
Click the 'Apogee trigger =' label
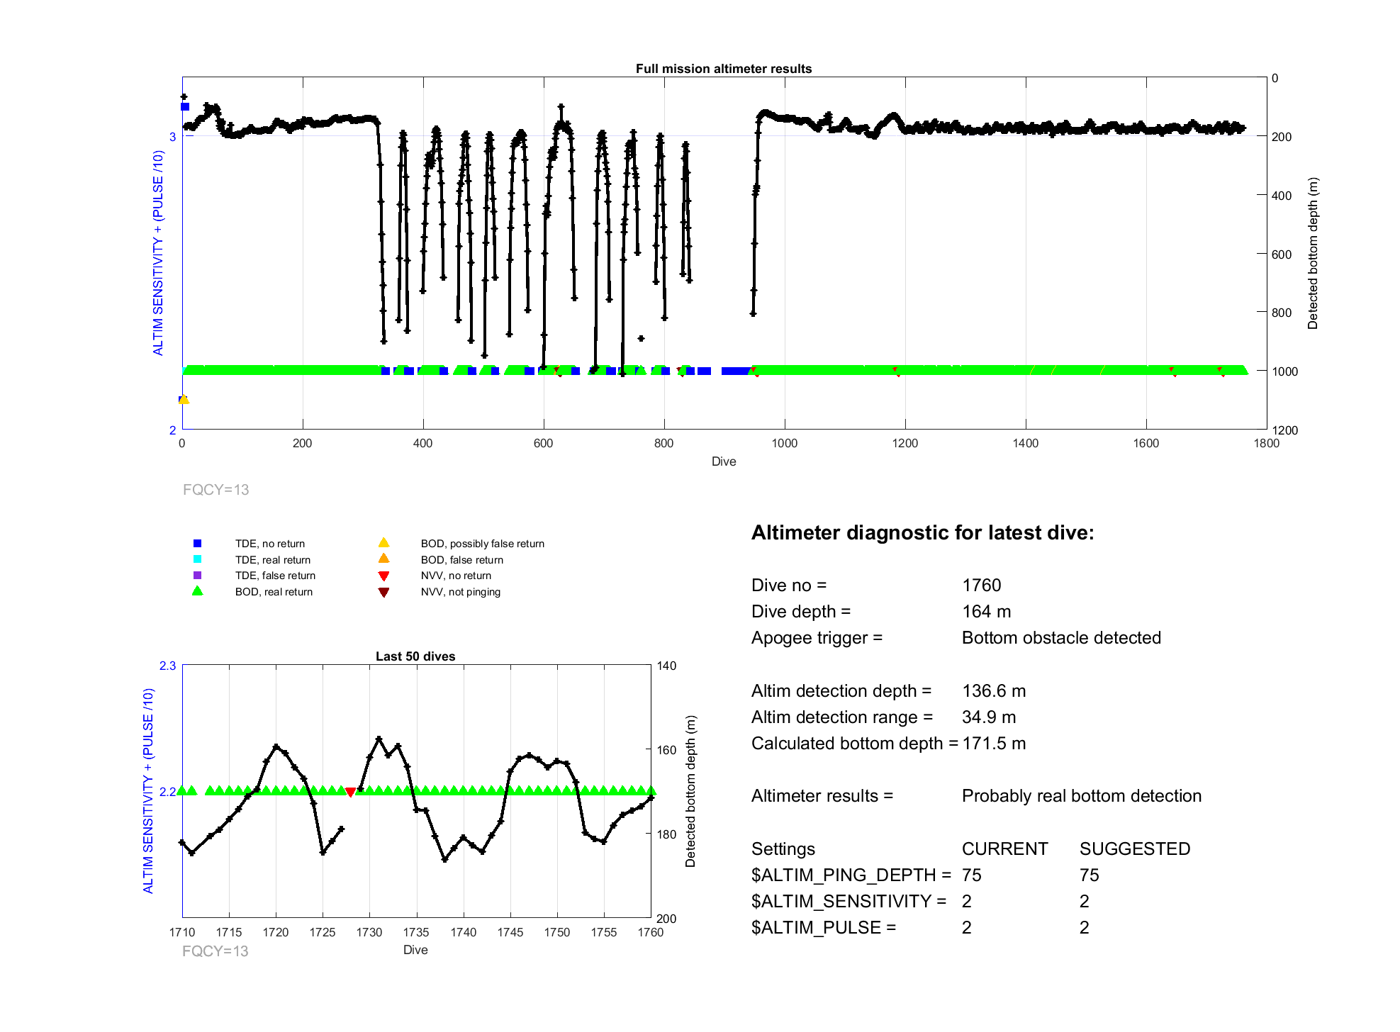pos(817,638)
